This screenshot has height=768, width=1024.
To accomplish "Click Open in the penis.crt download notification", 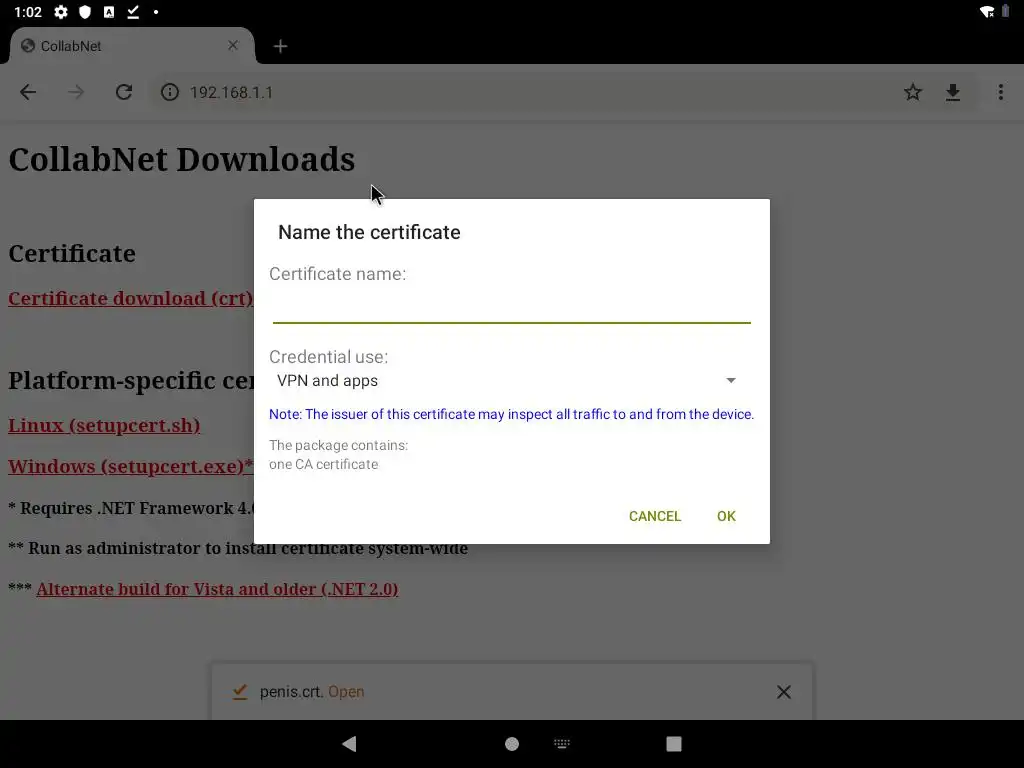I will (346, 692).
